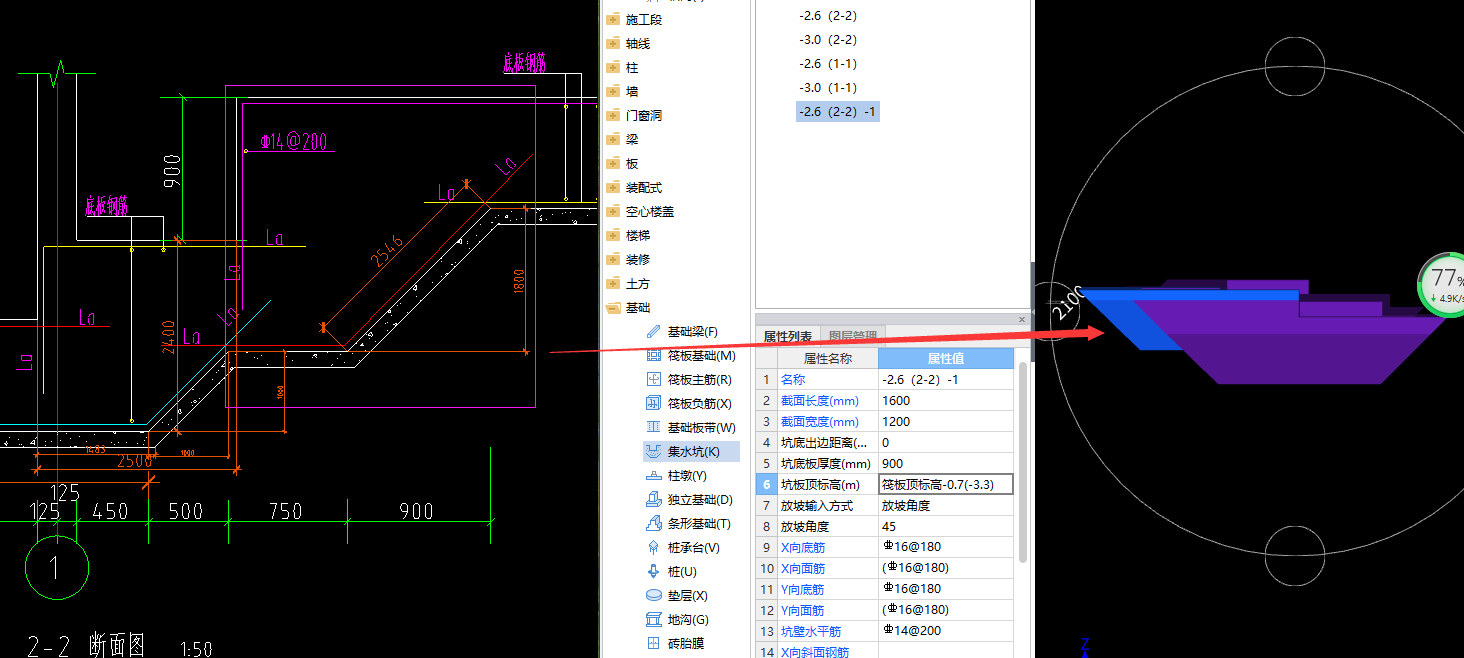Expand the 板 folder
1464x658 pixels.
click(x=612, y=163)
